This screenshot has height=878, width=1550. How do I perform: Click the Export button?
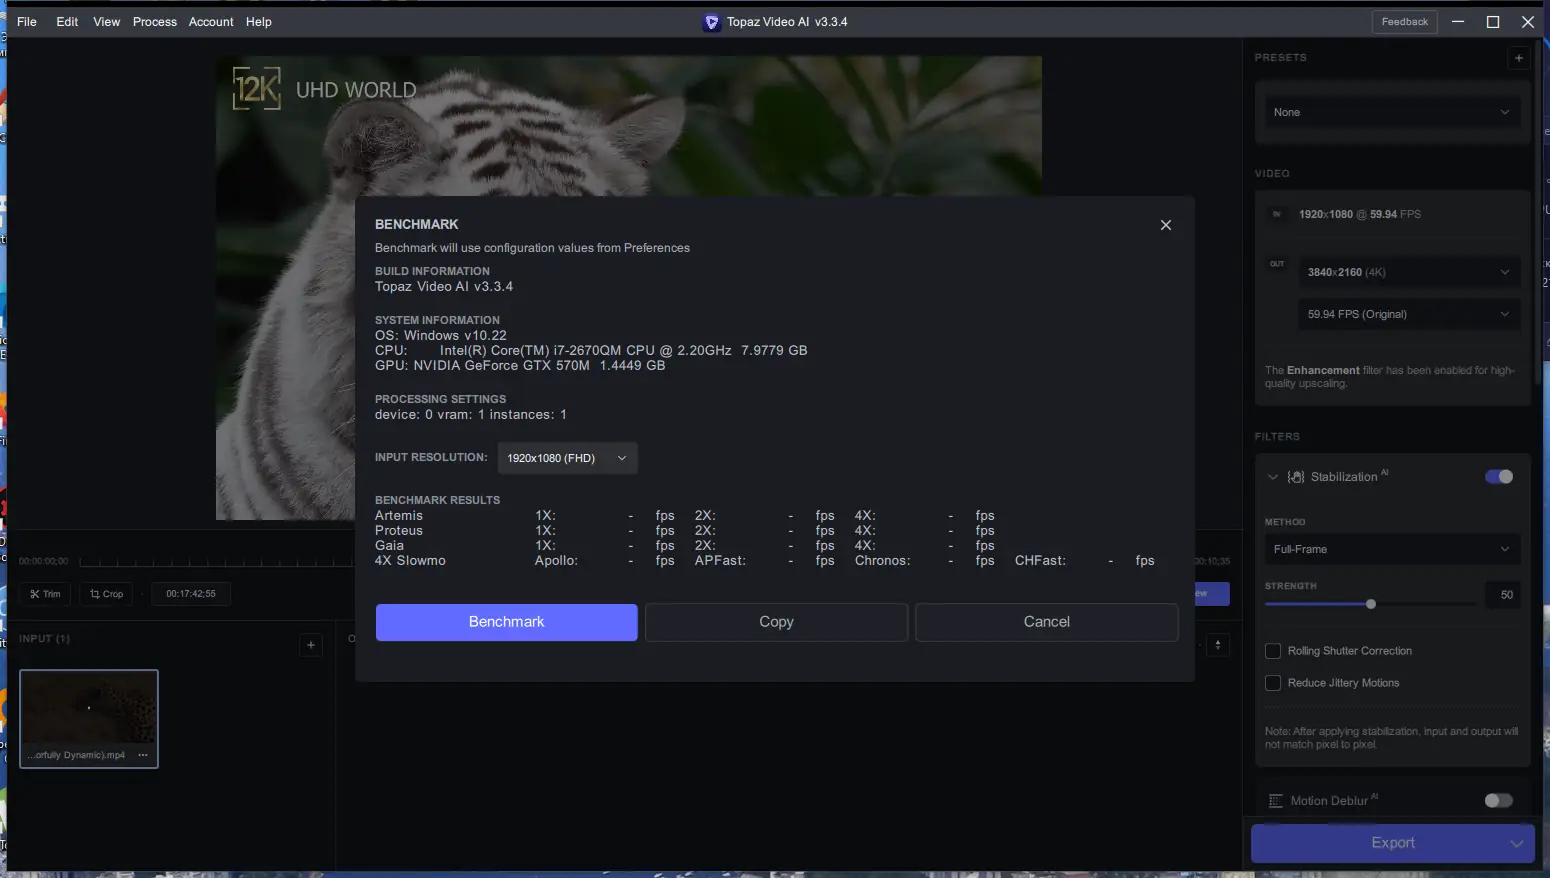coord(1393,843)
